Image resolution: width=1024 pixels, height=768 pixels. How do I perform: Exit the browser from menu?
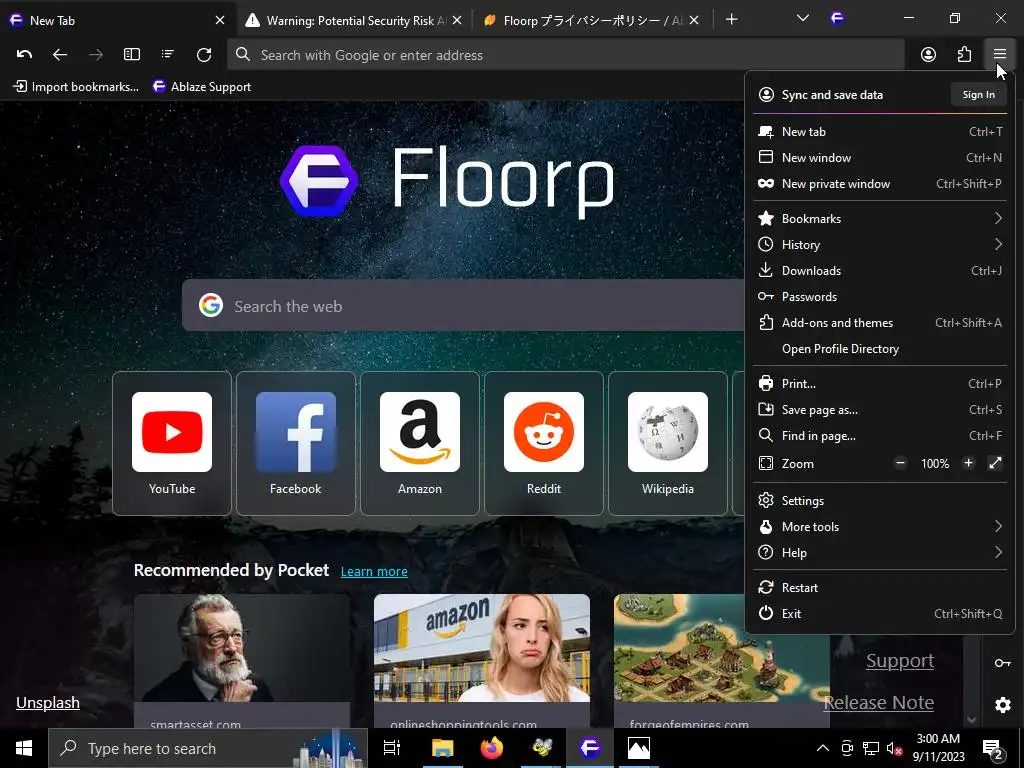[x=880, y=613]
